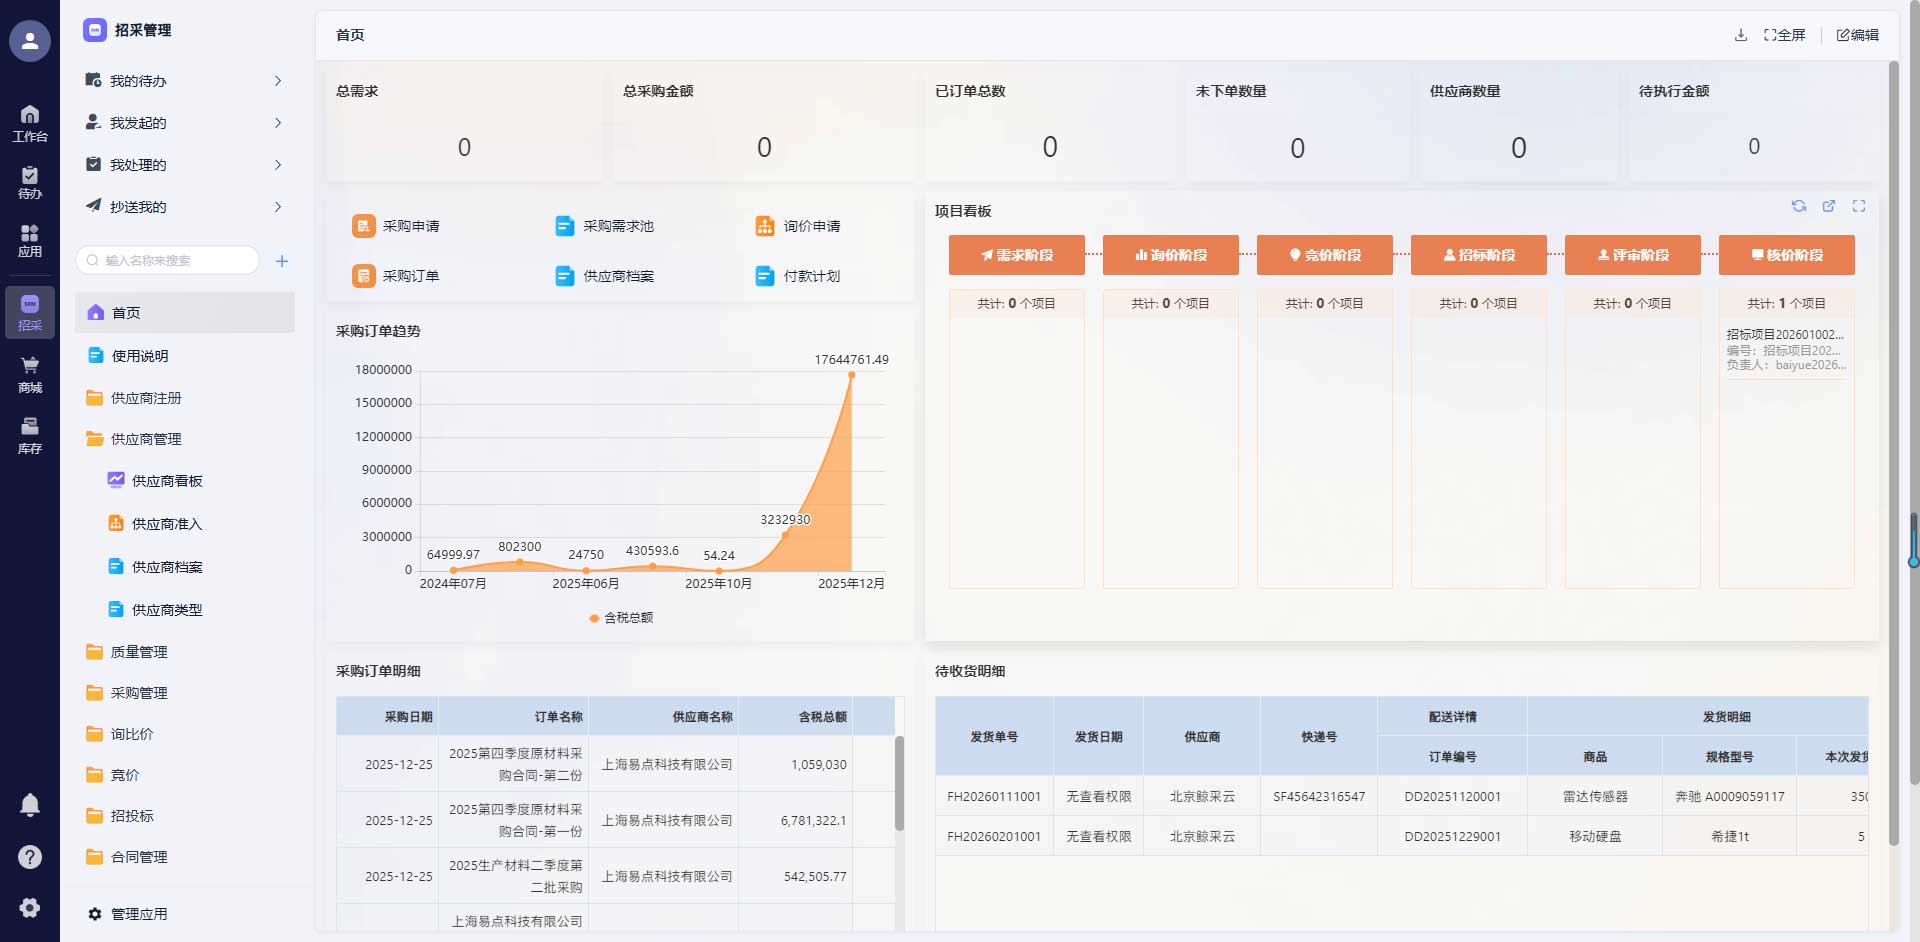
Task: Open 库存 in the left rail
Action: (x=30, y=435)
